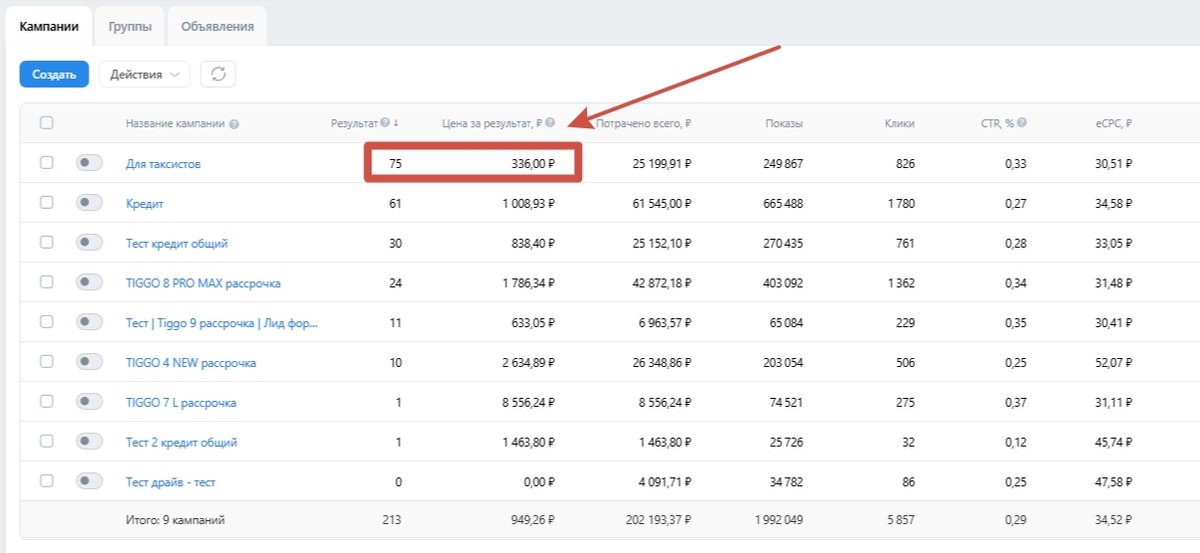The height and width of the screenshot is (553, 1200).
Task: Check the box for Тест кредит общий
Action: 46,243
